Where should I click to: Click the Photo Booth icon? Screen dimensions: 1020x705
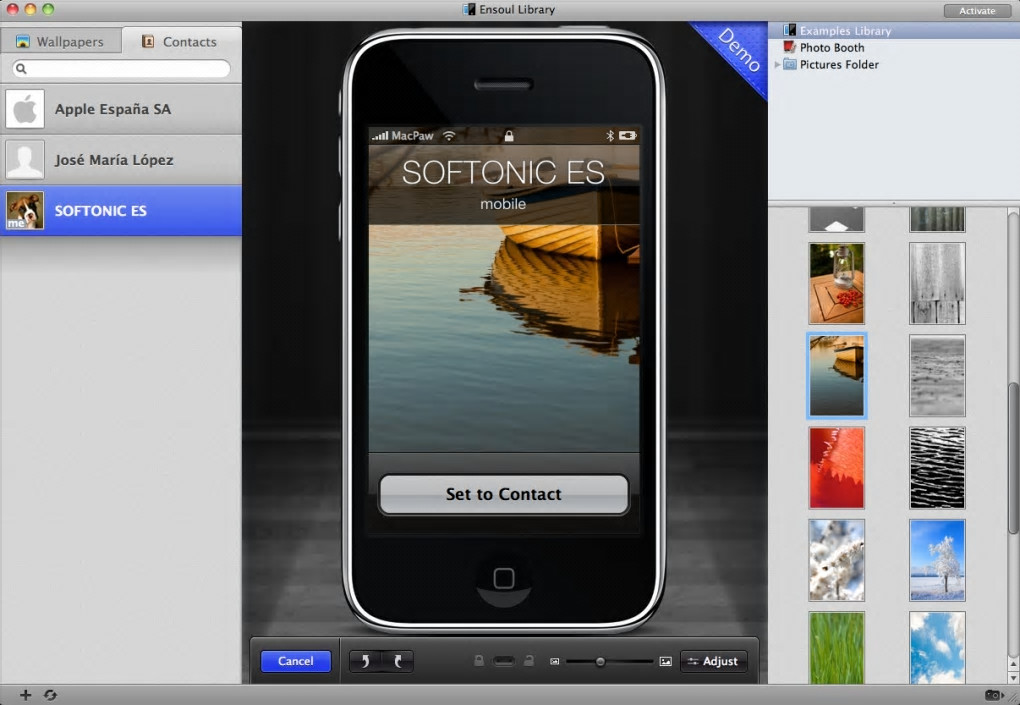pyautogui.click(x=789, y=47)
